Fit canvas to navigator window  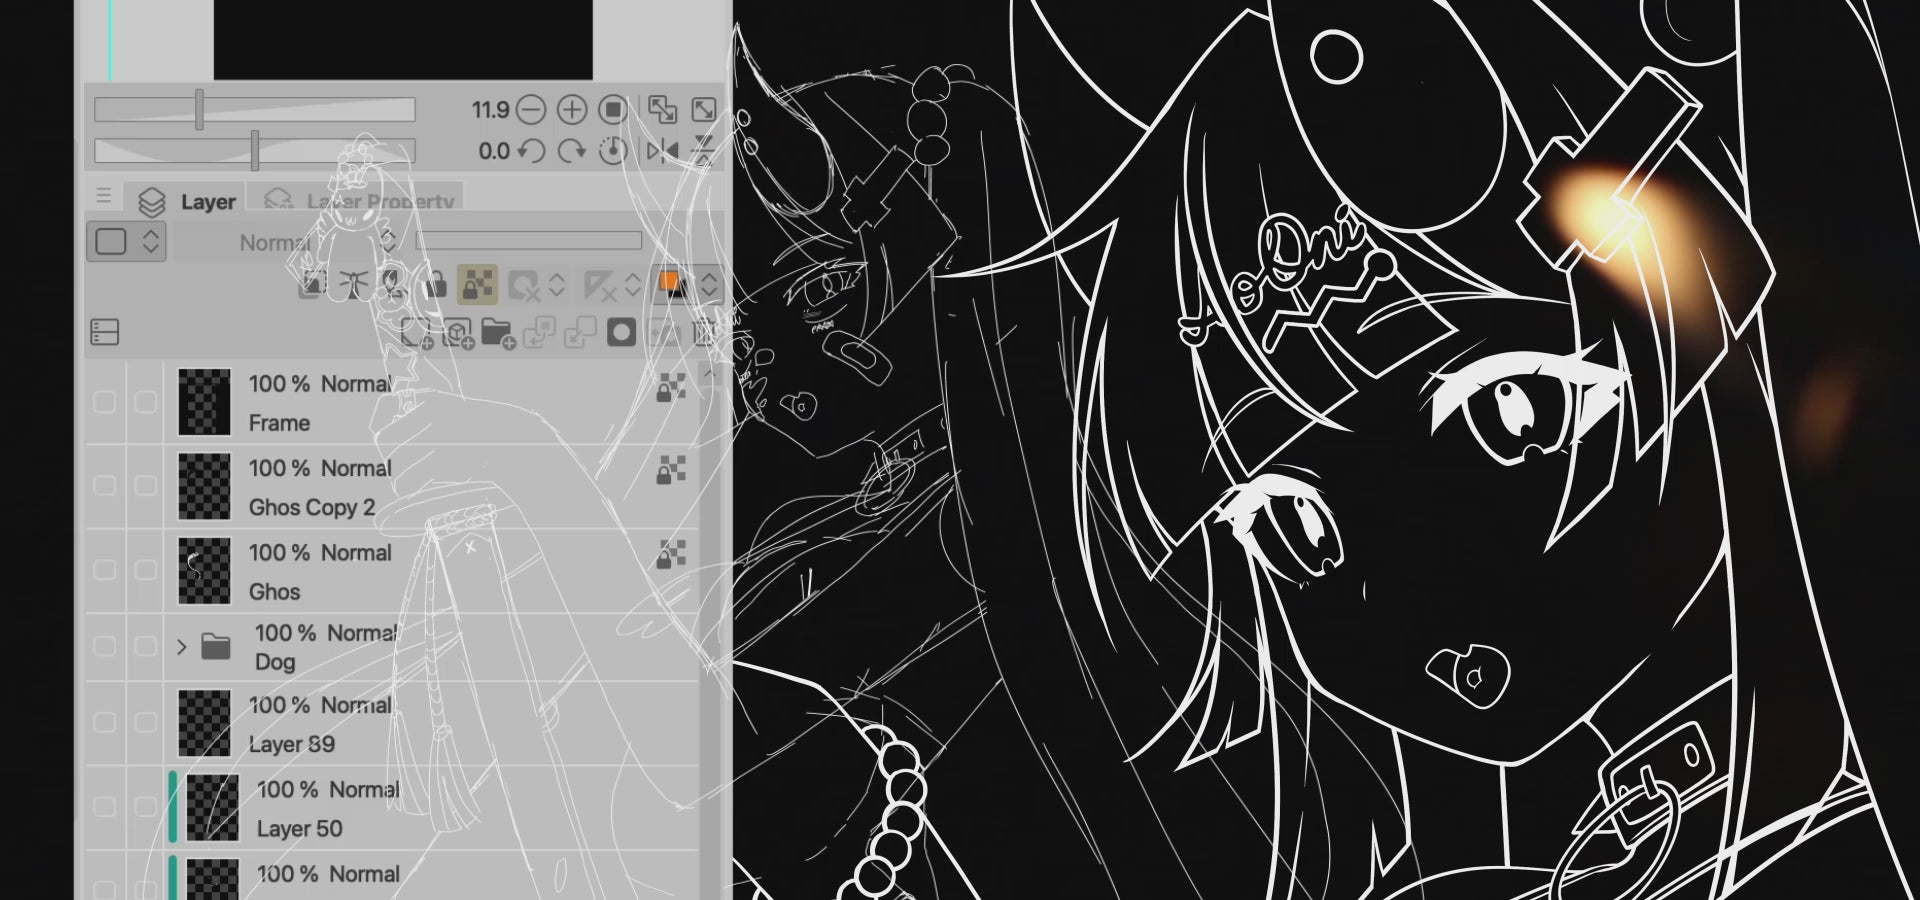661,109
